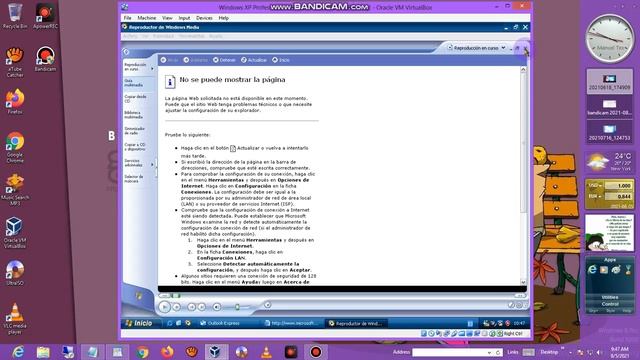Open VirtualBox View menu
The height and width of the screenshot is (360, 640).
tap(167, 18)
